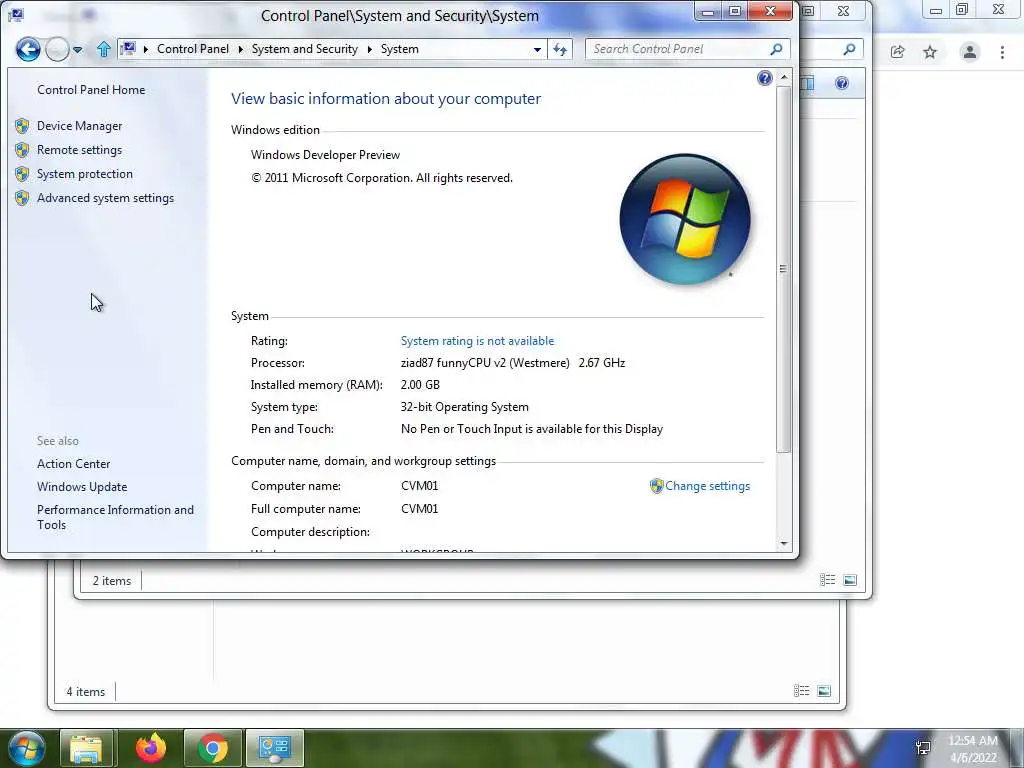This screenshot has width=1024, height=768.
Task: Click the vertical scrollbar thumb in System window
Action: coord(784,268)
